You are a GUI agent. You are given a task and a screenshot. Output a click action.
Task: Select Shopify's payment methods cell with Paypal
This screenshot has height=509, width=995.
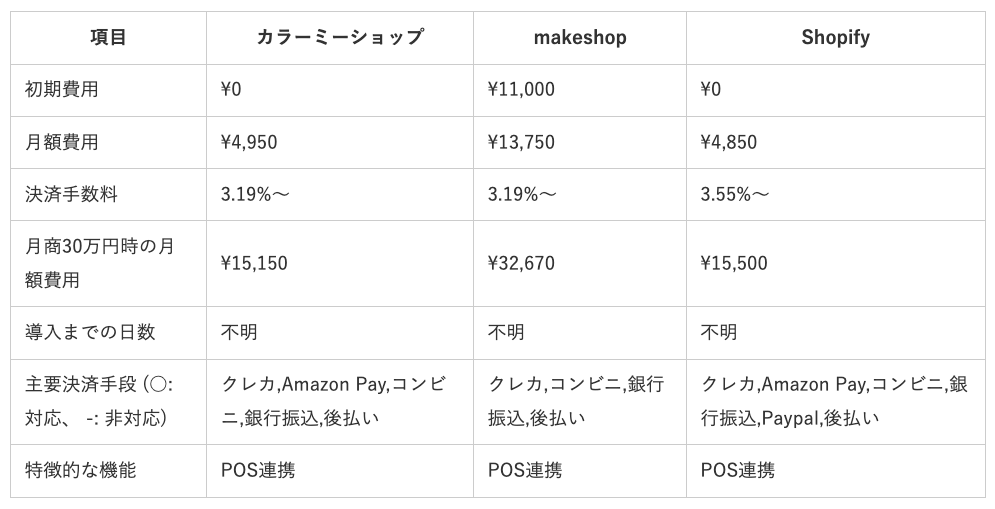point(834,401)
